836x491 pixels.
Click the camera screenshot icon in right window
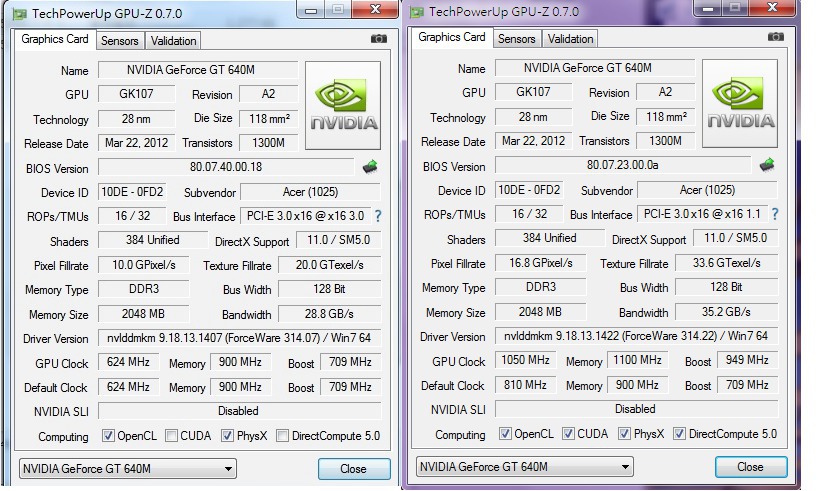click(776, 36)
